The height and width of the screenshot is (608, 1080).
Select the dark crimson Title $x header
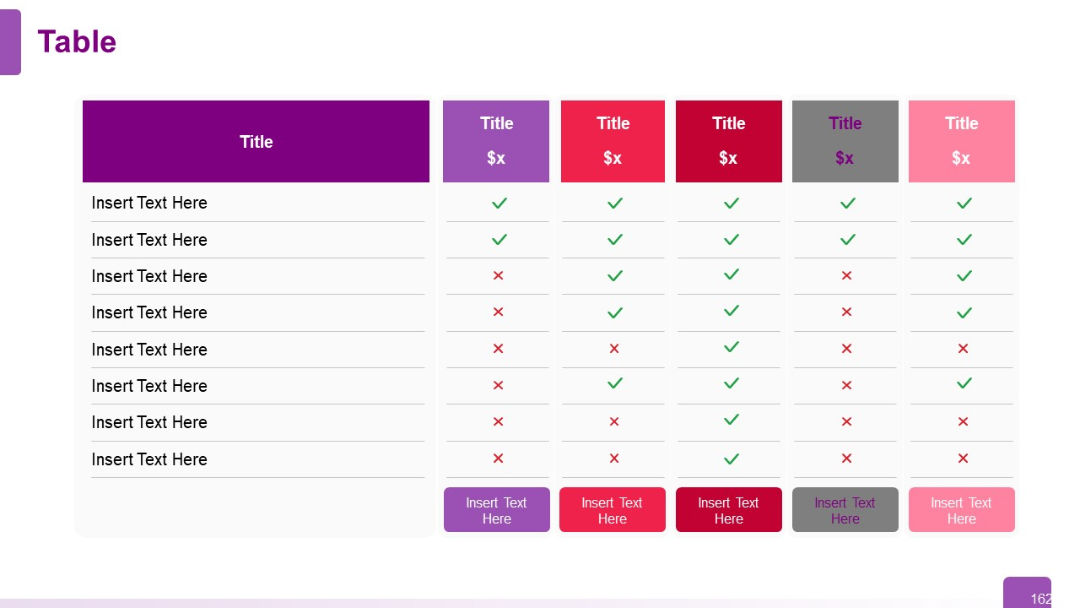(x=729, y=141)
